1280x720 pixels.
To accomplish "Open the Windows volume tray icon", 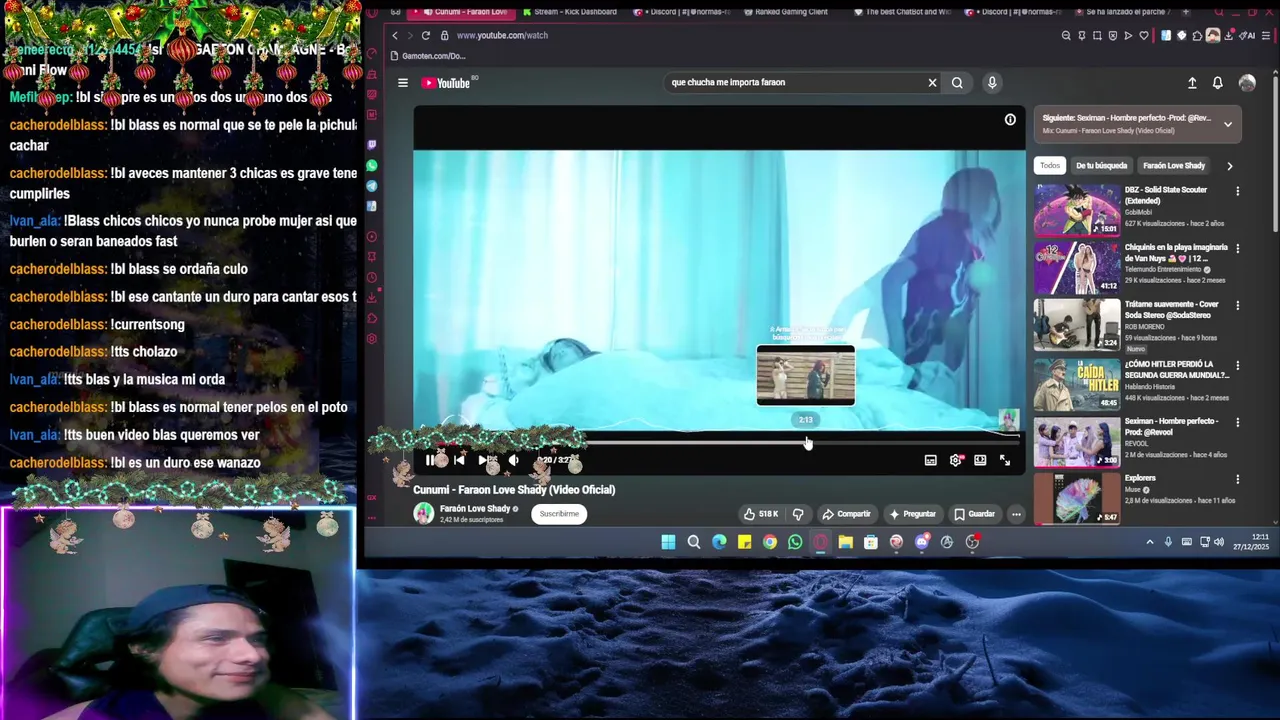I will coord(1218,542).
